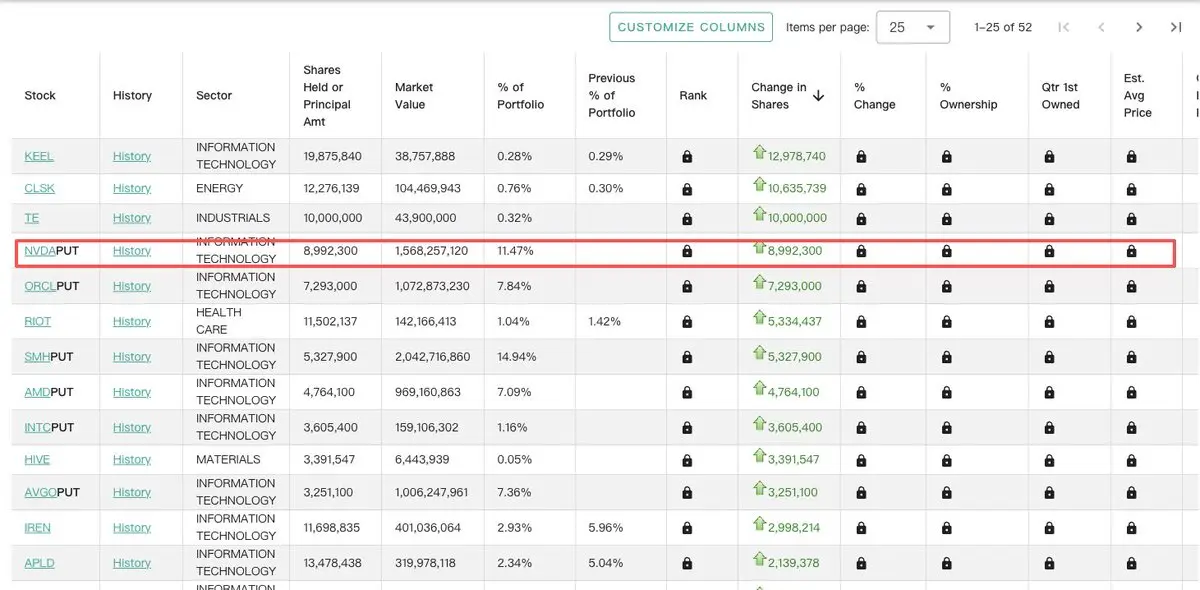Click Est. Avg Price lock for RIOT row
Screen dimensions: 1200x590
pos(1131,322)
